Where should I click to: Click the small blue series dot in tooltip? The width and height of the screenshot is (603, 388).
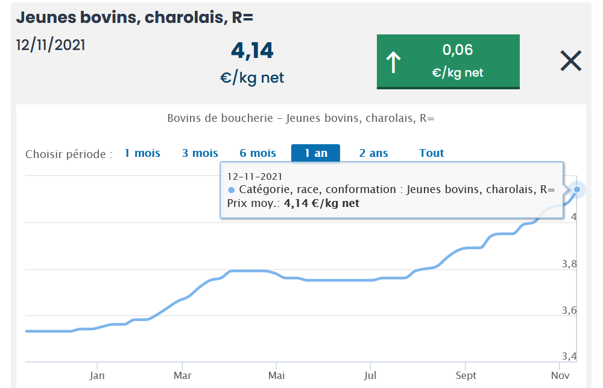pos(231,190)
